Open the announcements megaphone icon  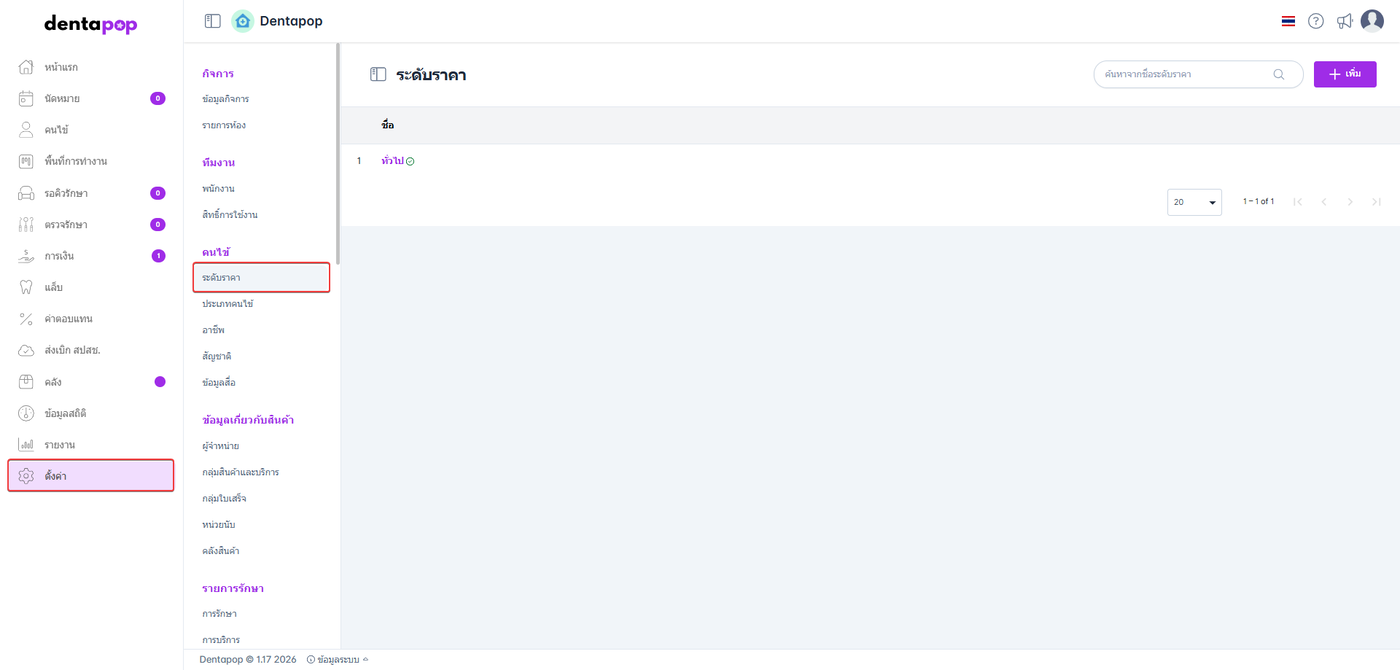coord(1345,21)
